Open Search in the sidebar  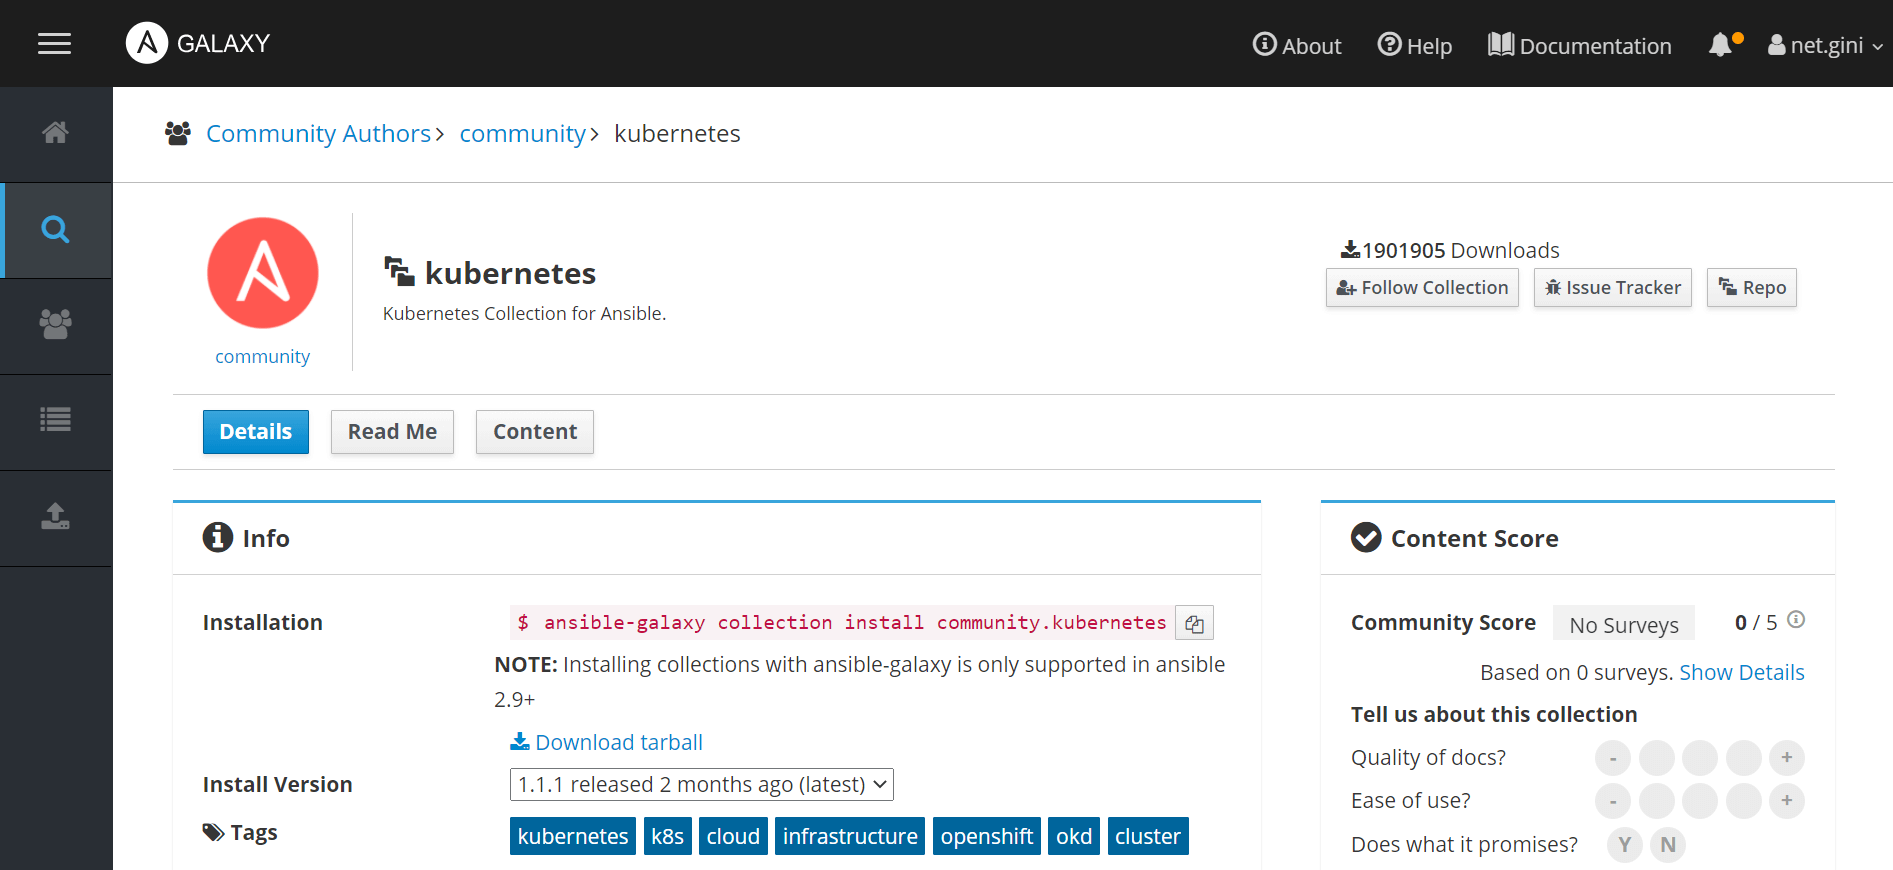[x=55, y=230]
